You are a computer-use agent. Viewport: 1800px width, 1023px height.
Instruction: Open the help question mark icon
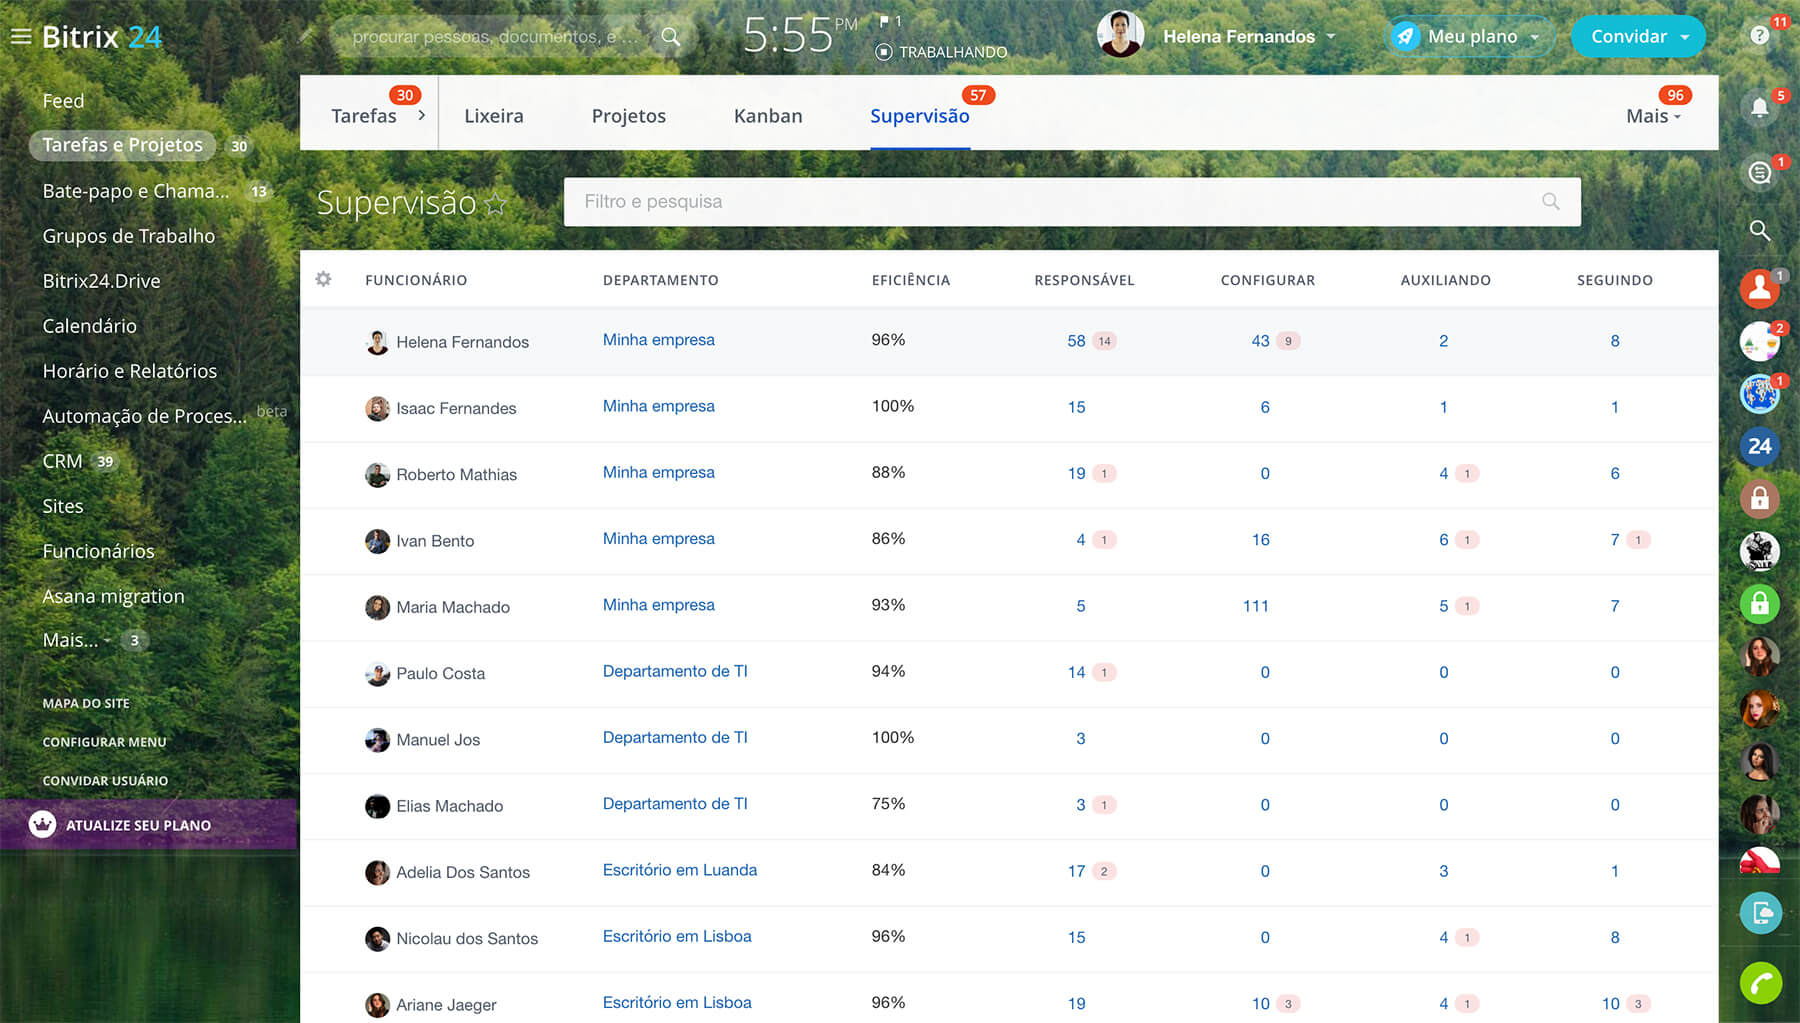1759,36
